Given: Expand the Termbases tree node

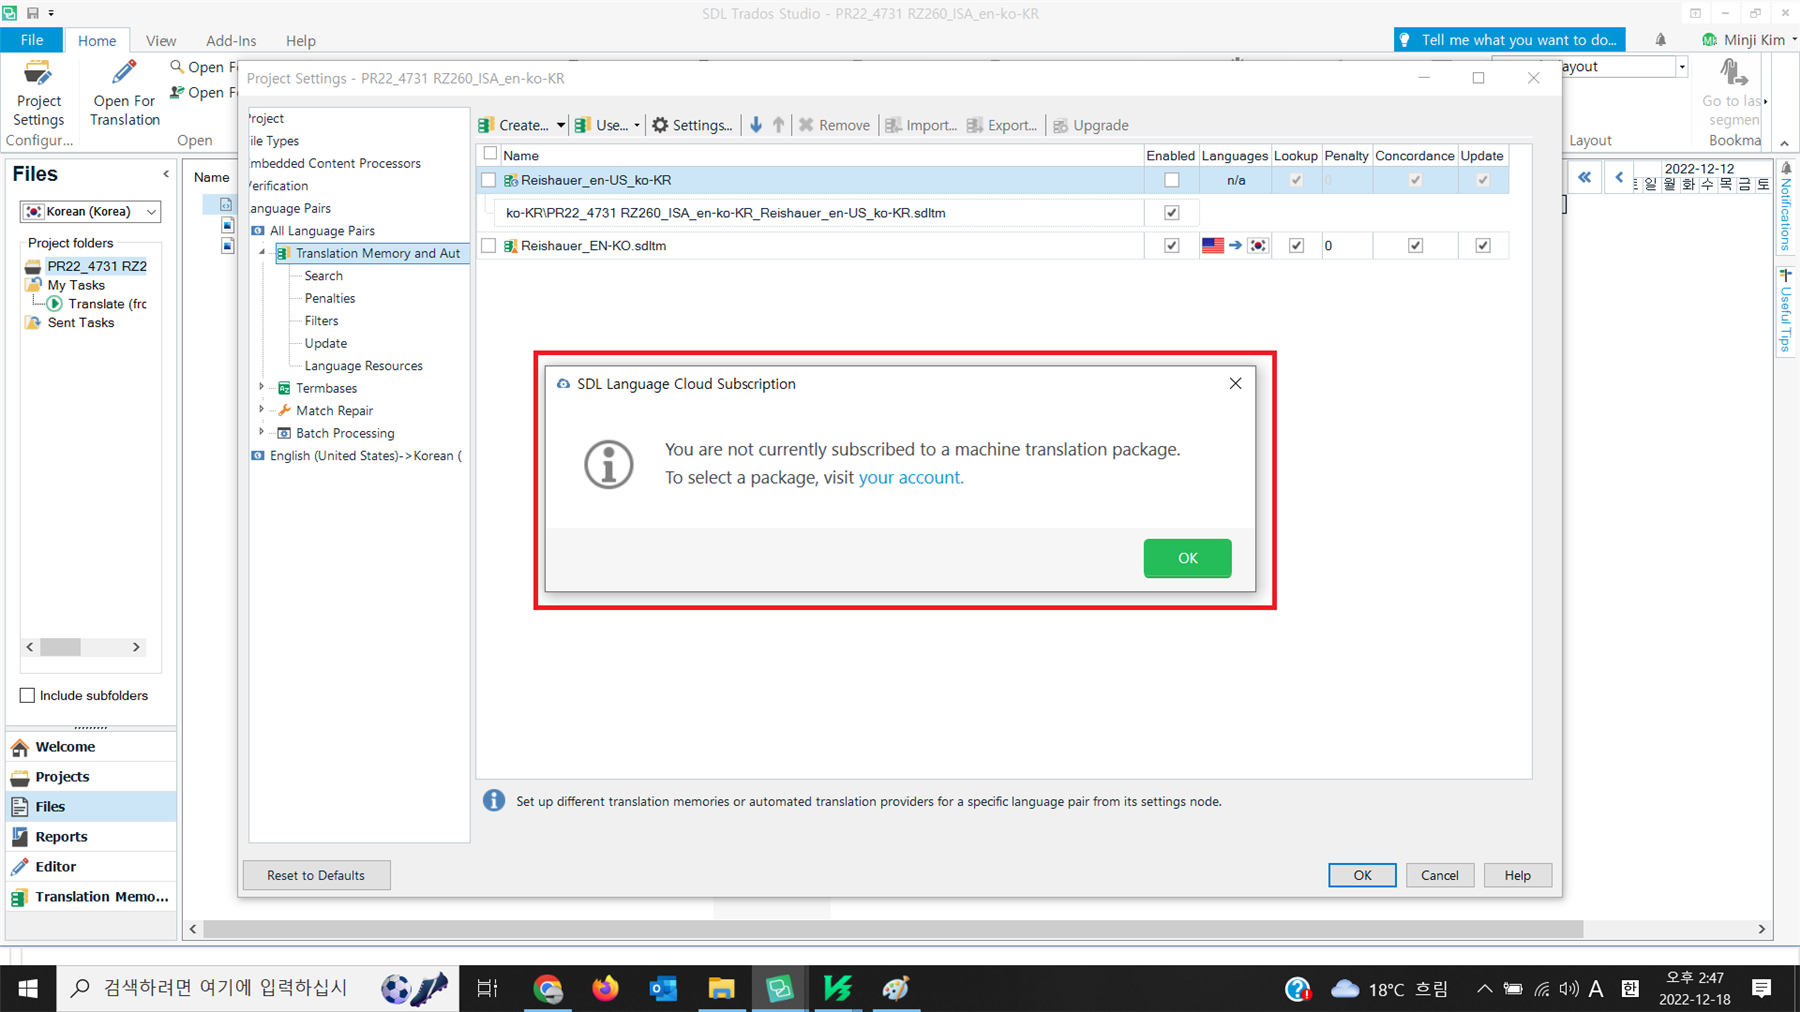Looking at the screenshot, I should [x=262, y=388].
